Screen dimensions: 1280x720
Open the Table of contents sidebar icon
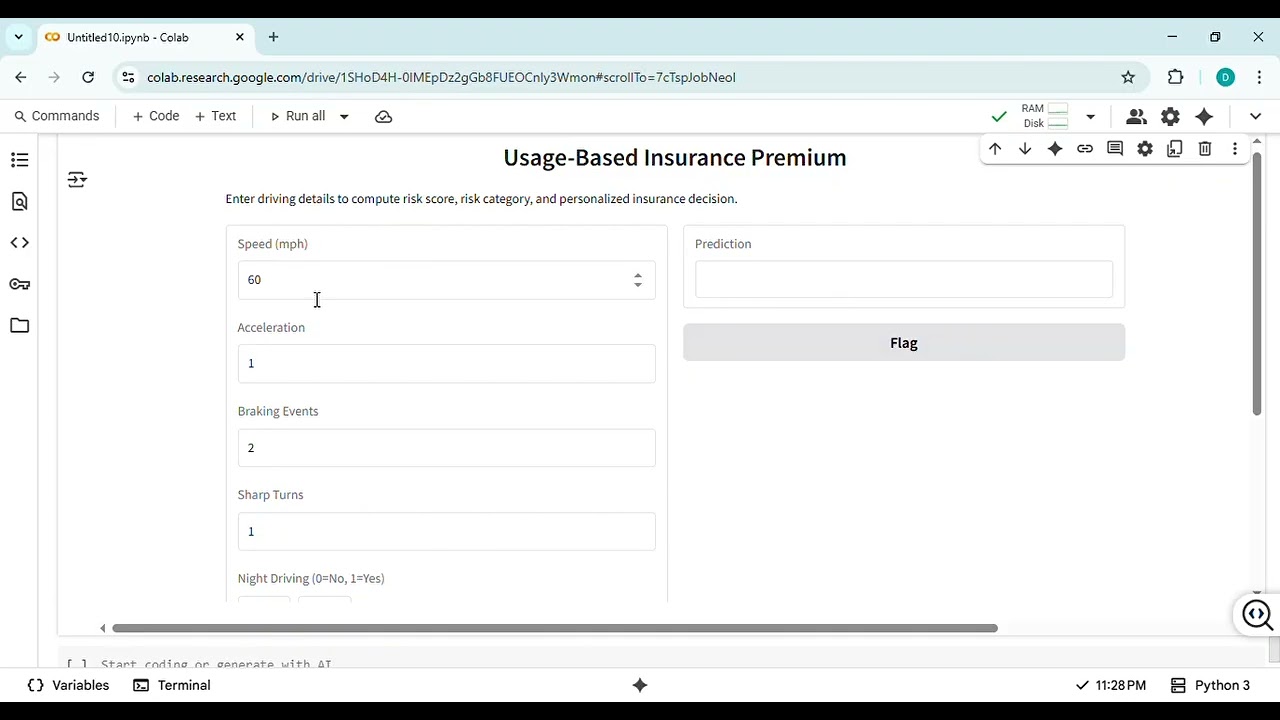pyautogui.click(x=19, y=160)
